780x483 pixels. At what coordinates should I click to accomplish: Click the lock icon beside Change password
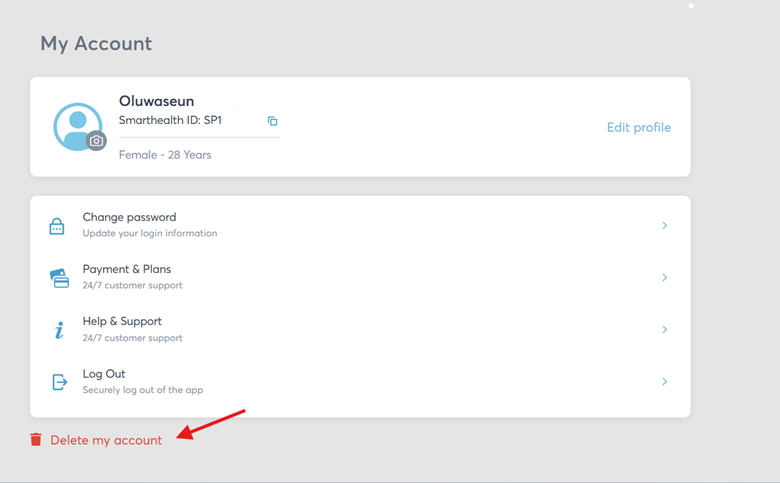tap(57, 226)
